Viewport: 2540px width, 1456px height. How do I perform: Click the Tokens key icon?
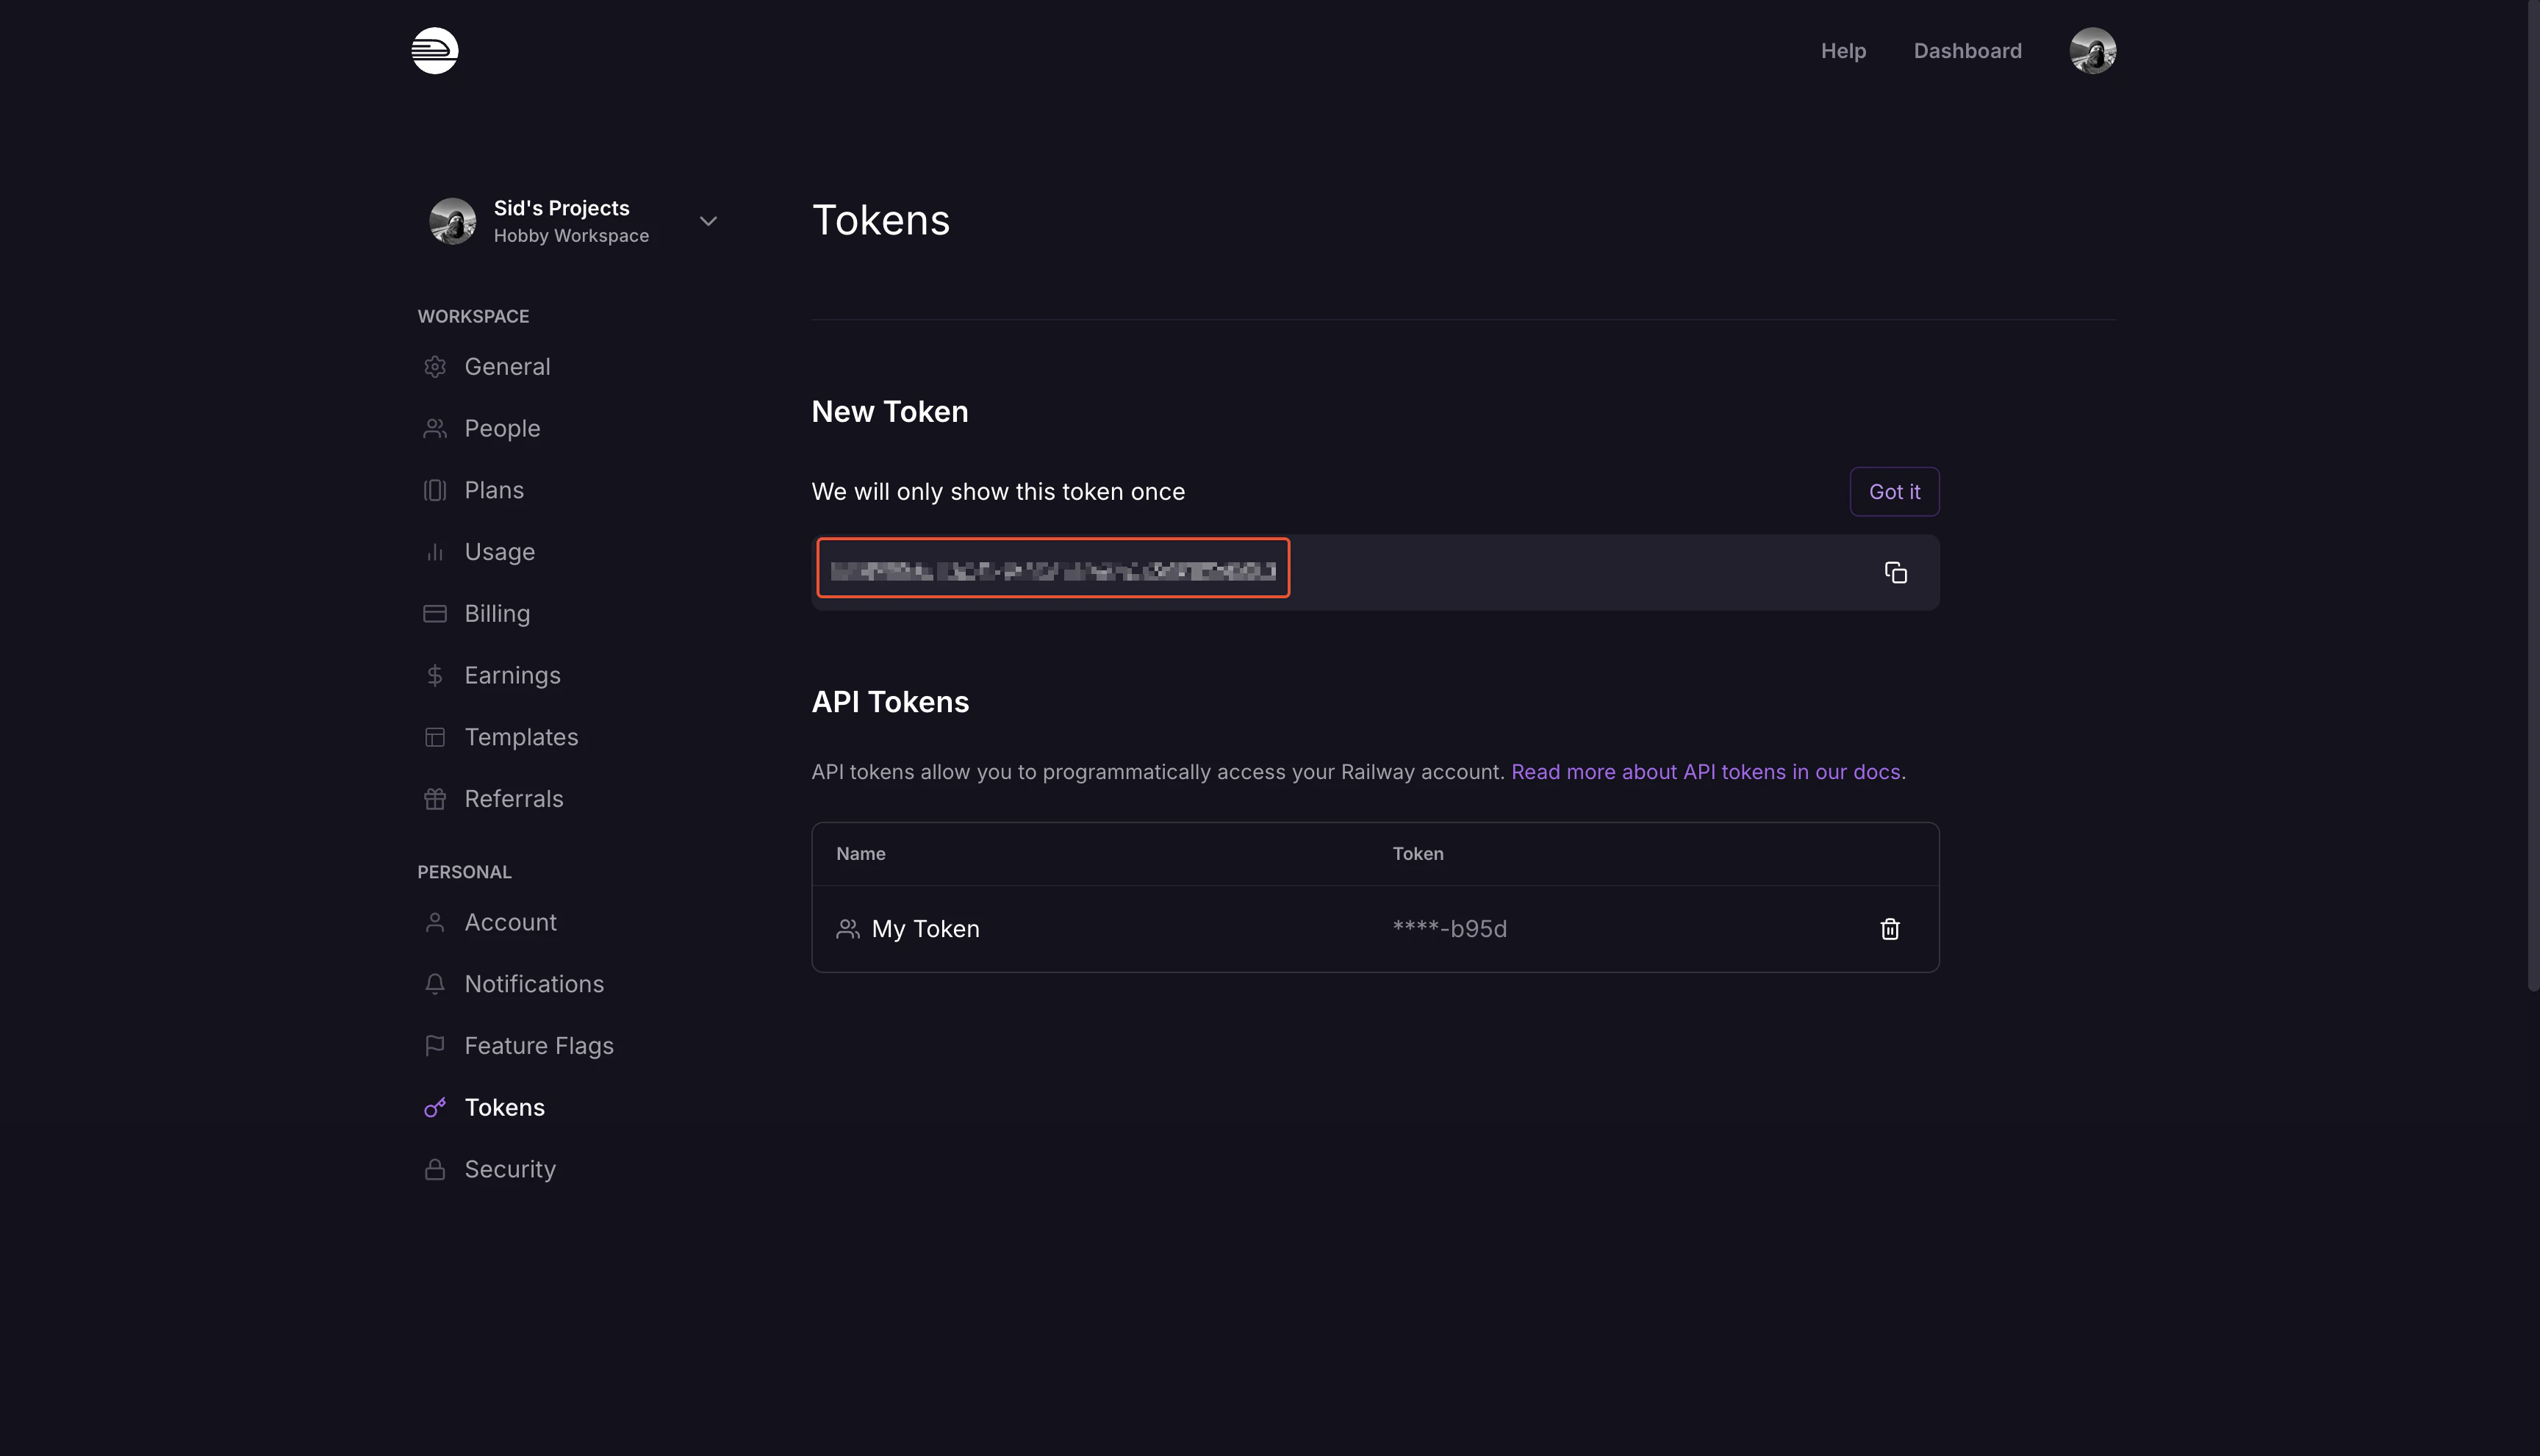(434, 1107)
